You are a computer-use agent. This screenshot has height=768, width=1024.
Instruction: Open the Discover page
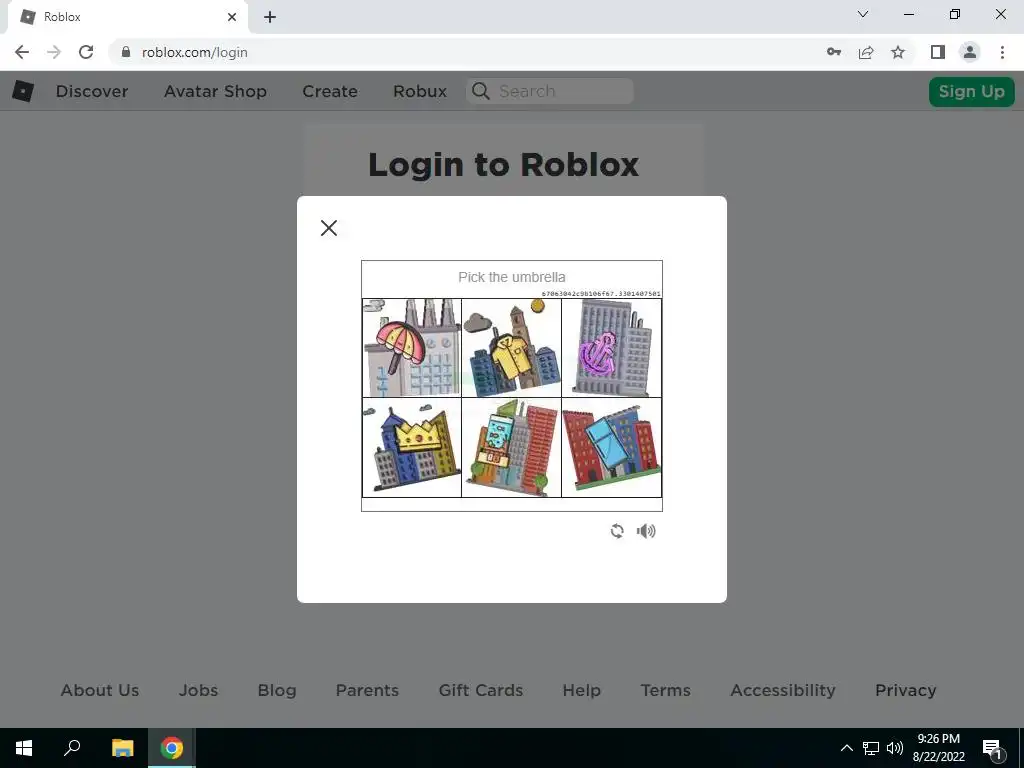coord(92,91)
